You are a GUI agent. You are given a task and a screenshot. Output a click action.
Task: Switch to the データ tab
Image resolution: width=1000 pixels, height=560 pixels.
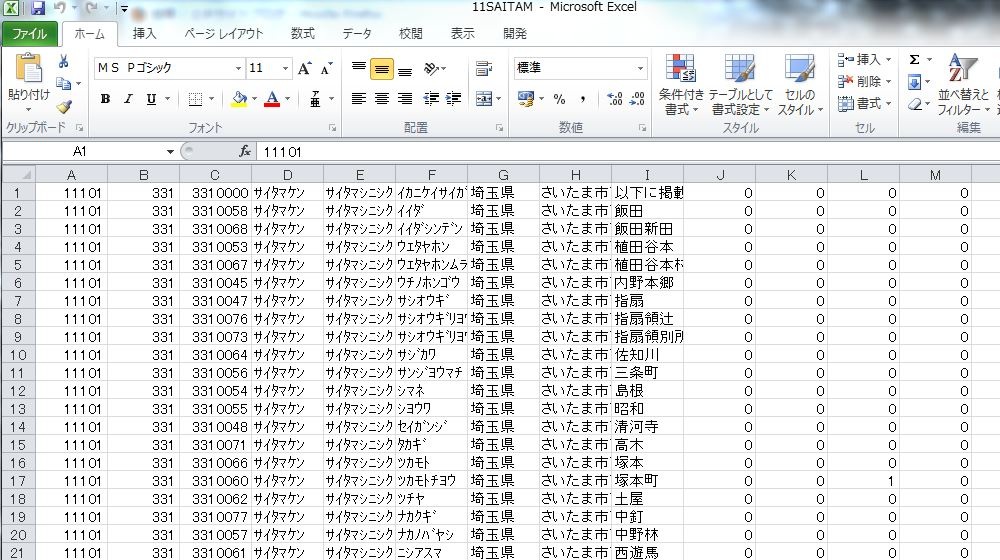pos(357,34)
